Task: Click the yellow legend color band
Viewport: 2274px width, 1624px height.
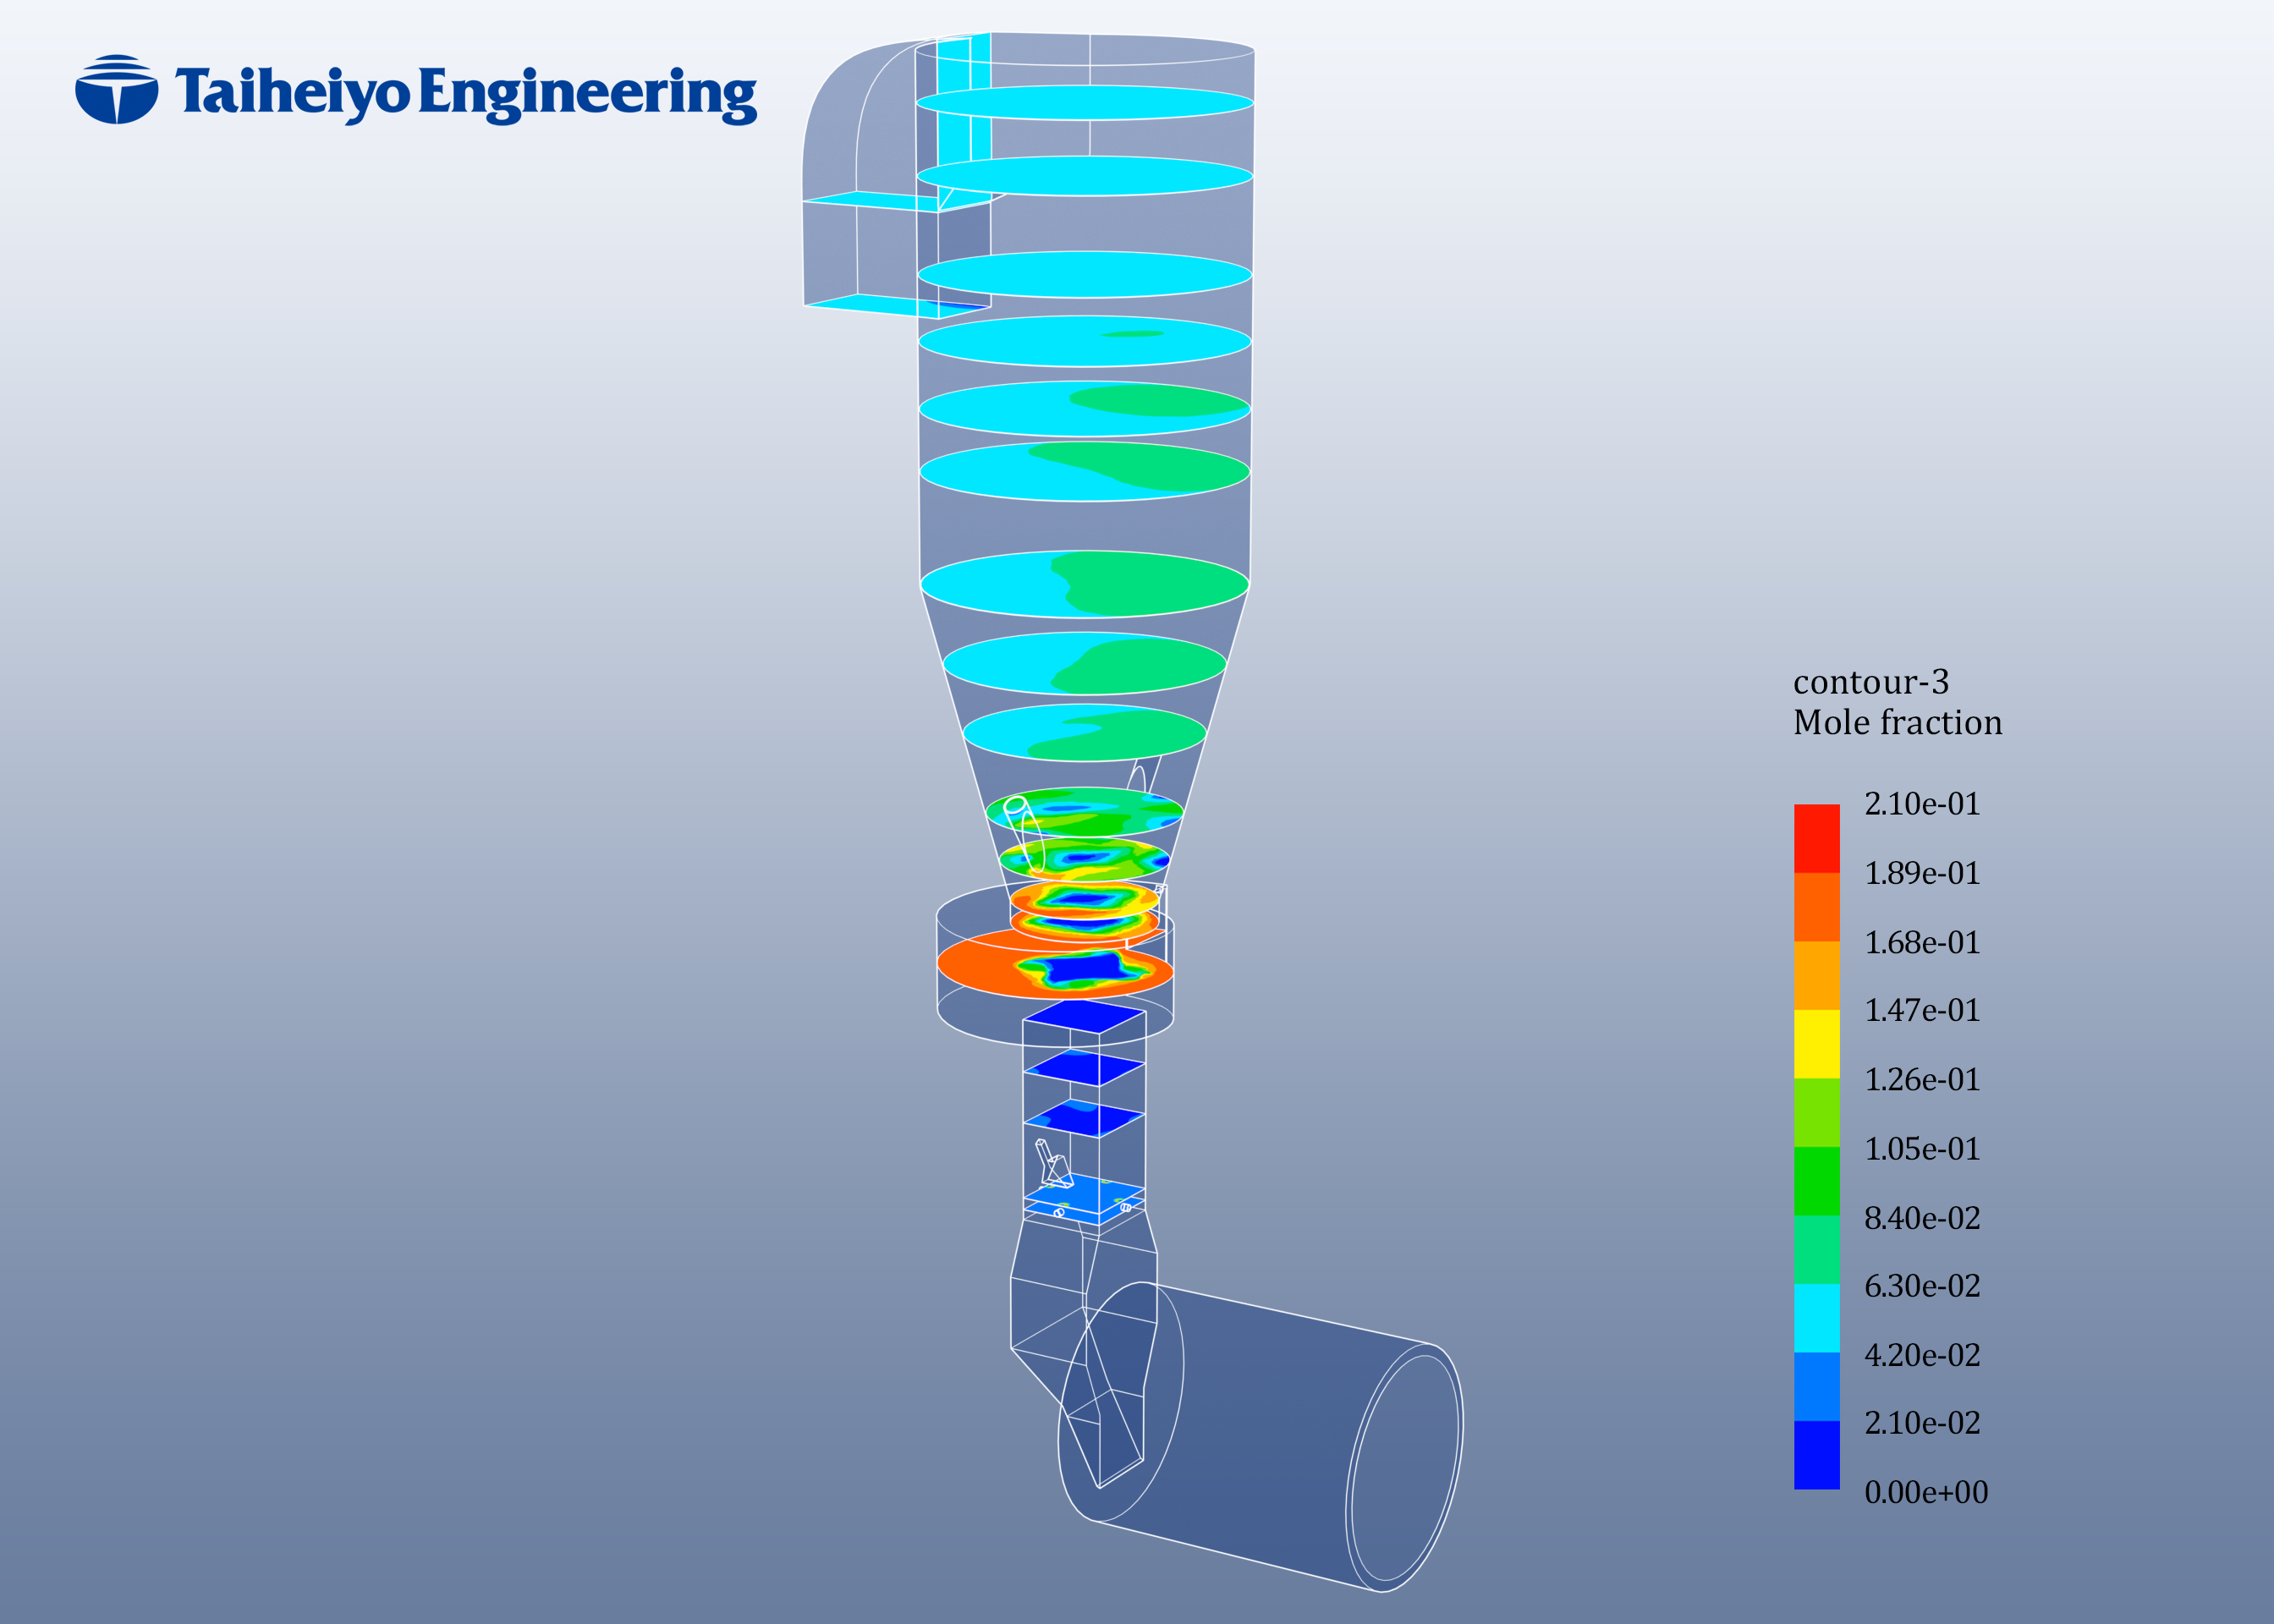Action: point(1816,1044)
